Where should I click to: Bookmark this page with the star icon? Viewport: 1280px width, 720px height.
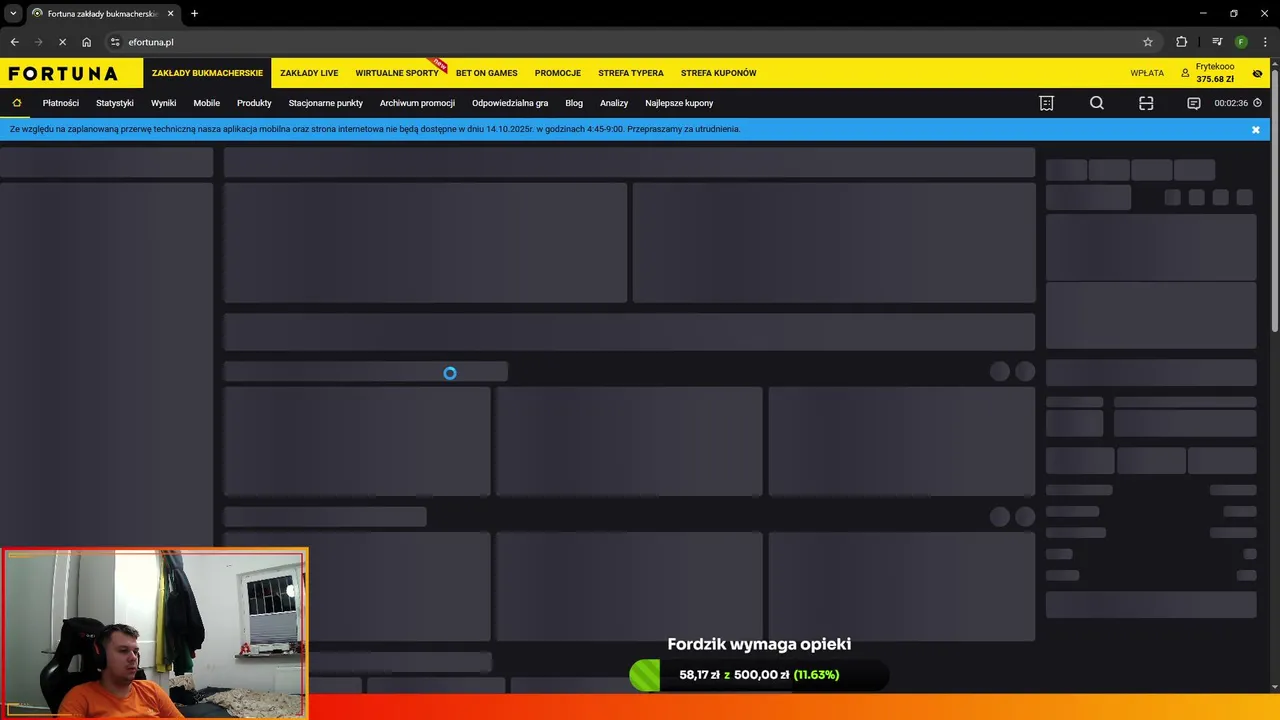[1148, 42]
